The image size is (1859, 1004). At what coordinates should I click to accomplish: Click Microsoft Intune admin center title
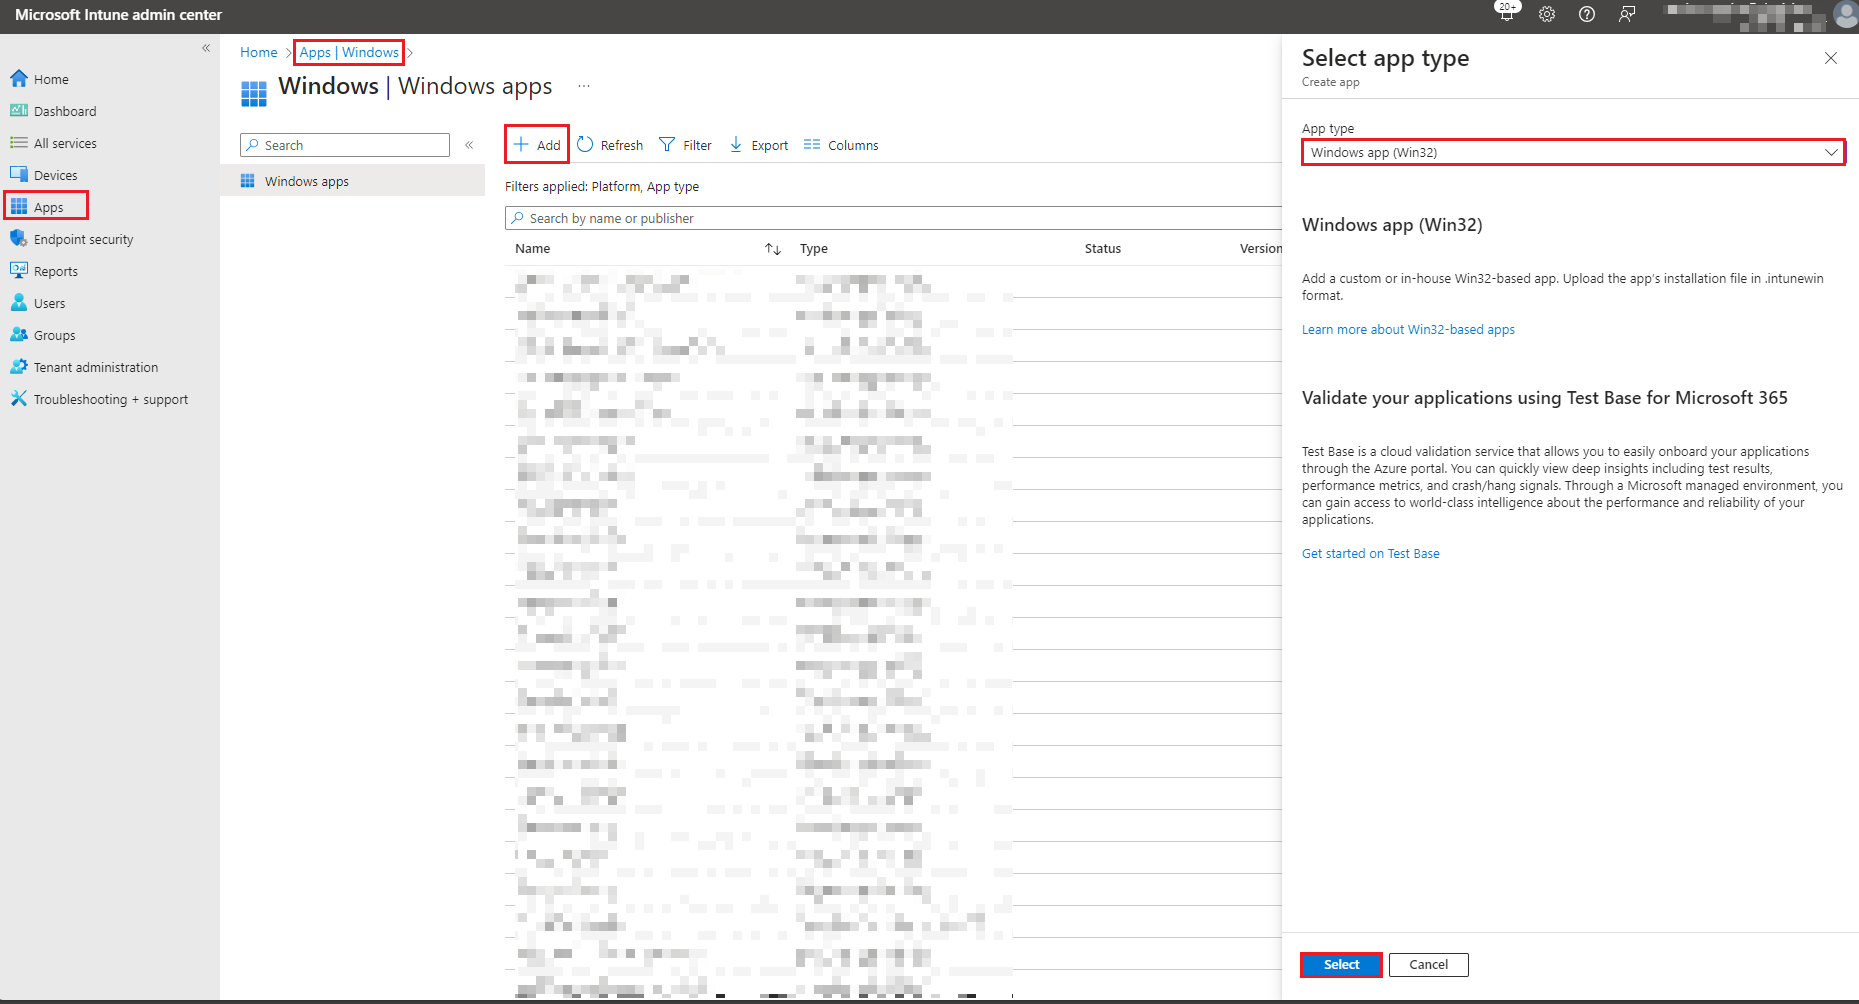[x=118, y=15]
